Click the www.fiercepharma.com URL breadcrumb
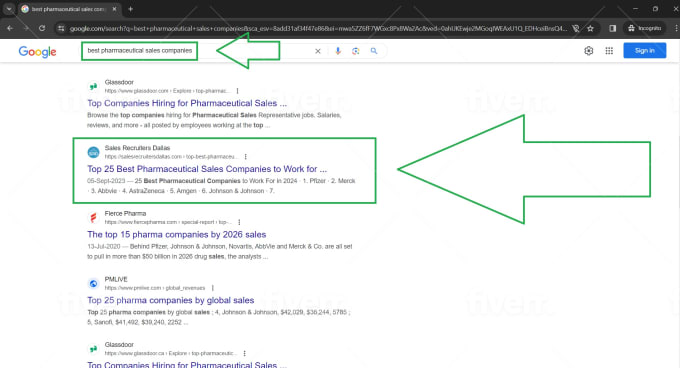 point(168,222)
